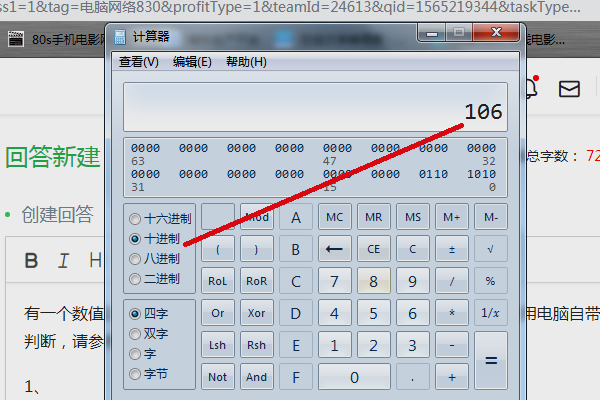This screenshot has height=400, width=600.
Task: Click the bold B icon in the editor
Action: click(x=31, y=260)
